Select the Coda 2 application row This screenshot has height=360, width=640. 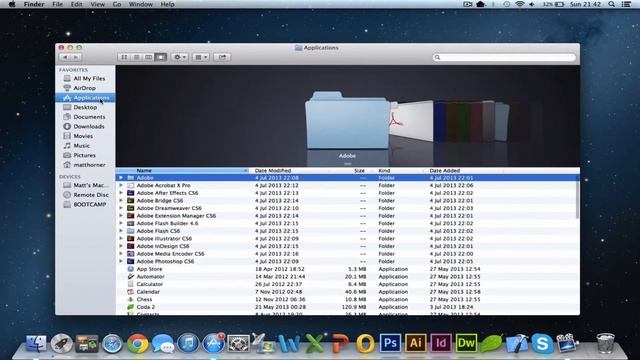(346, 307)
